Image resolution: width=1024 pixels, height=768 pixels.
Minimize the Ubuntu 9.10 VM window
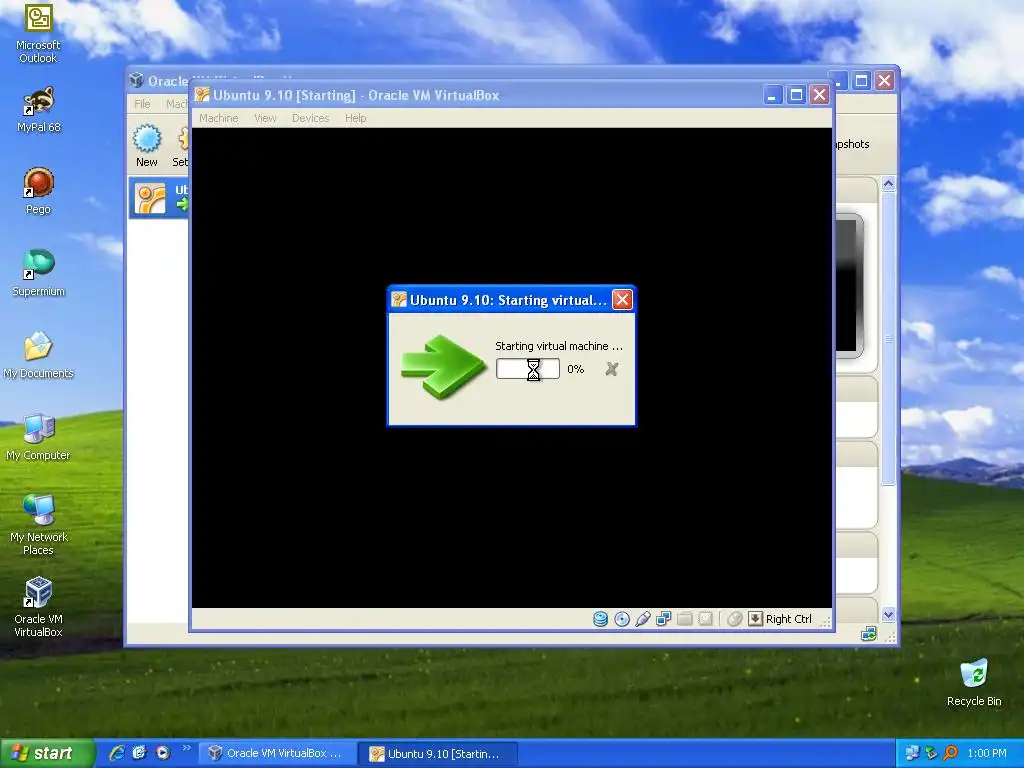pos(773,95)
